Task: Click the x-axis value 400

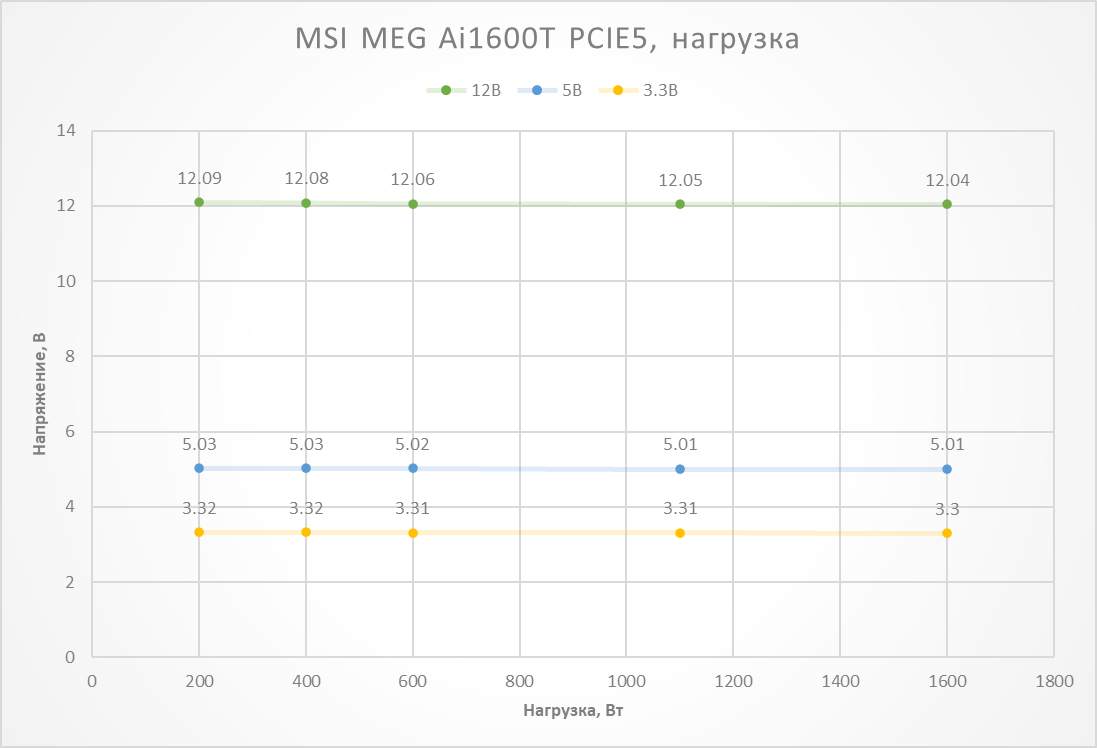Action: click(x=306, y=682)
